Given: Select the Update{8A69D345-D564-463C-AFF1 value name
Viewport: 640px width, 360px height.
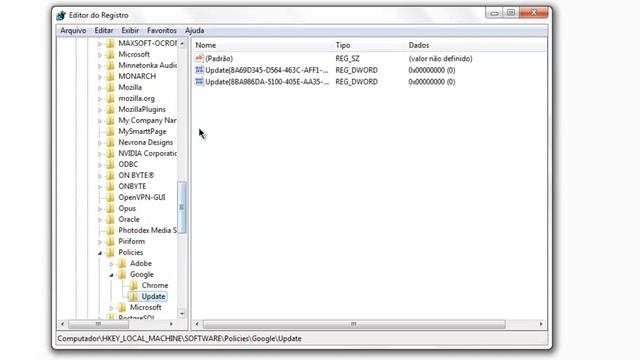Looking at the screenshot, I should tap(267, 70).
